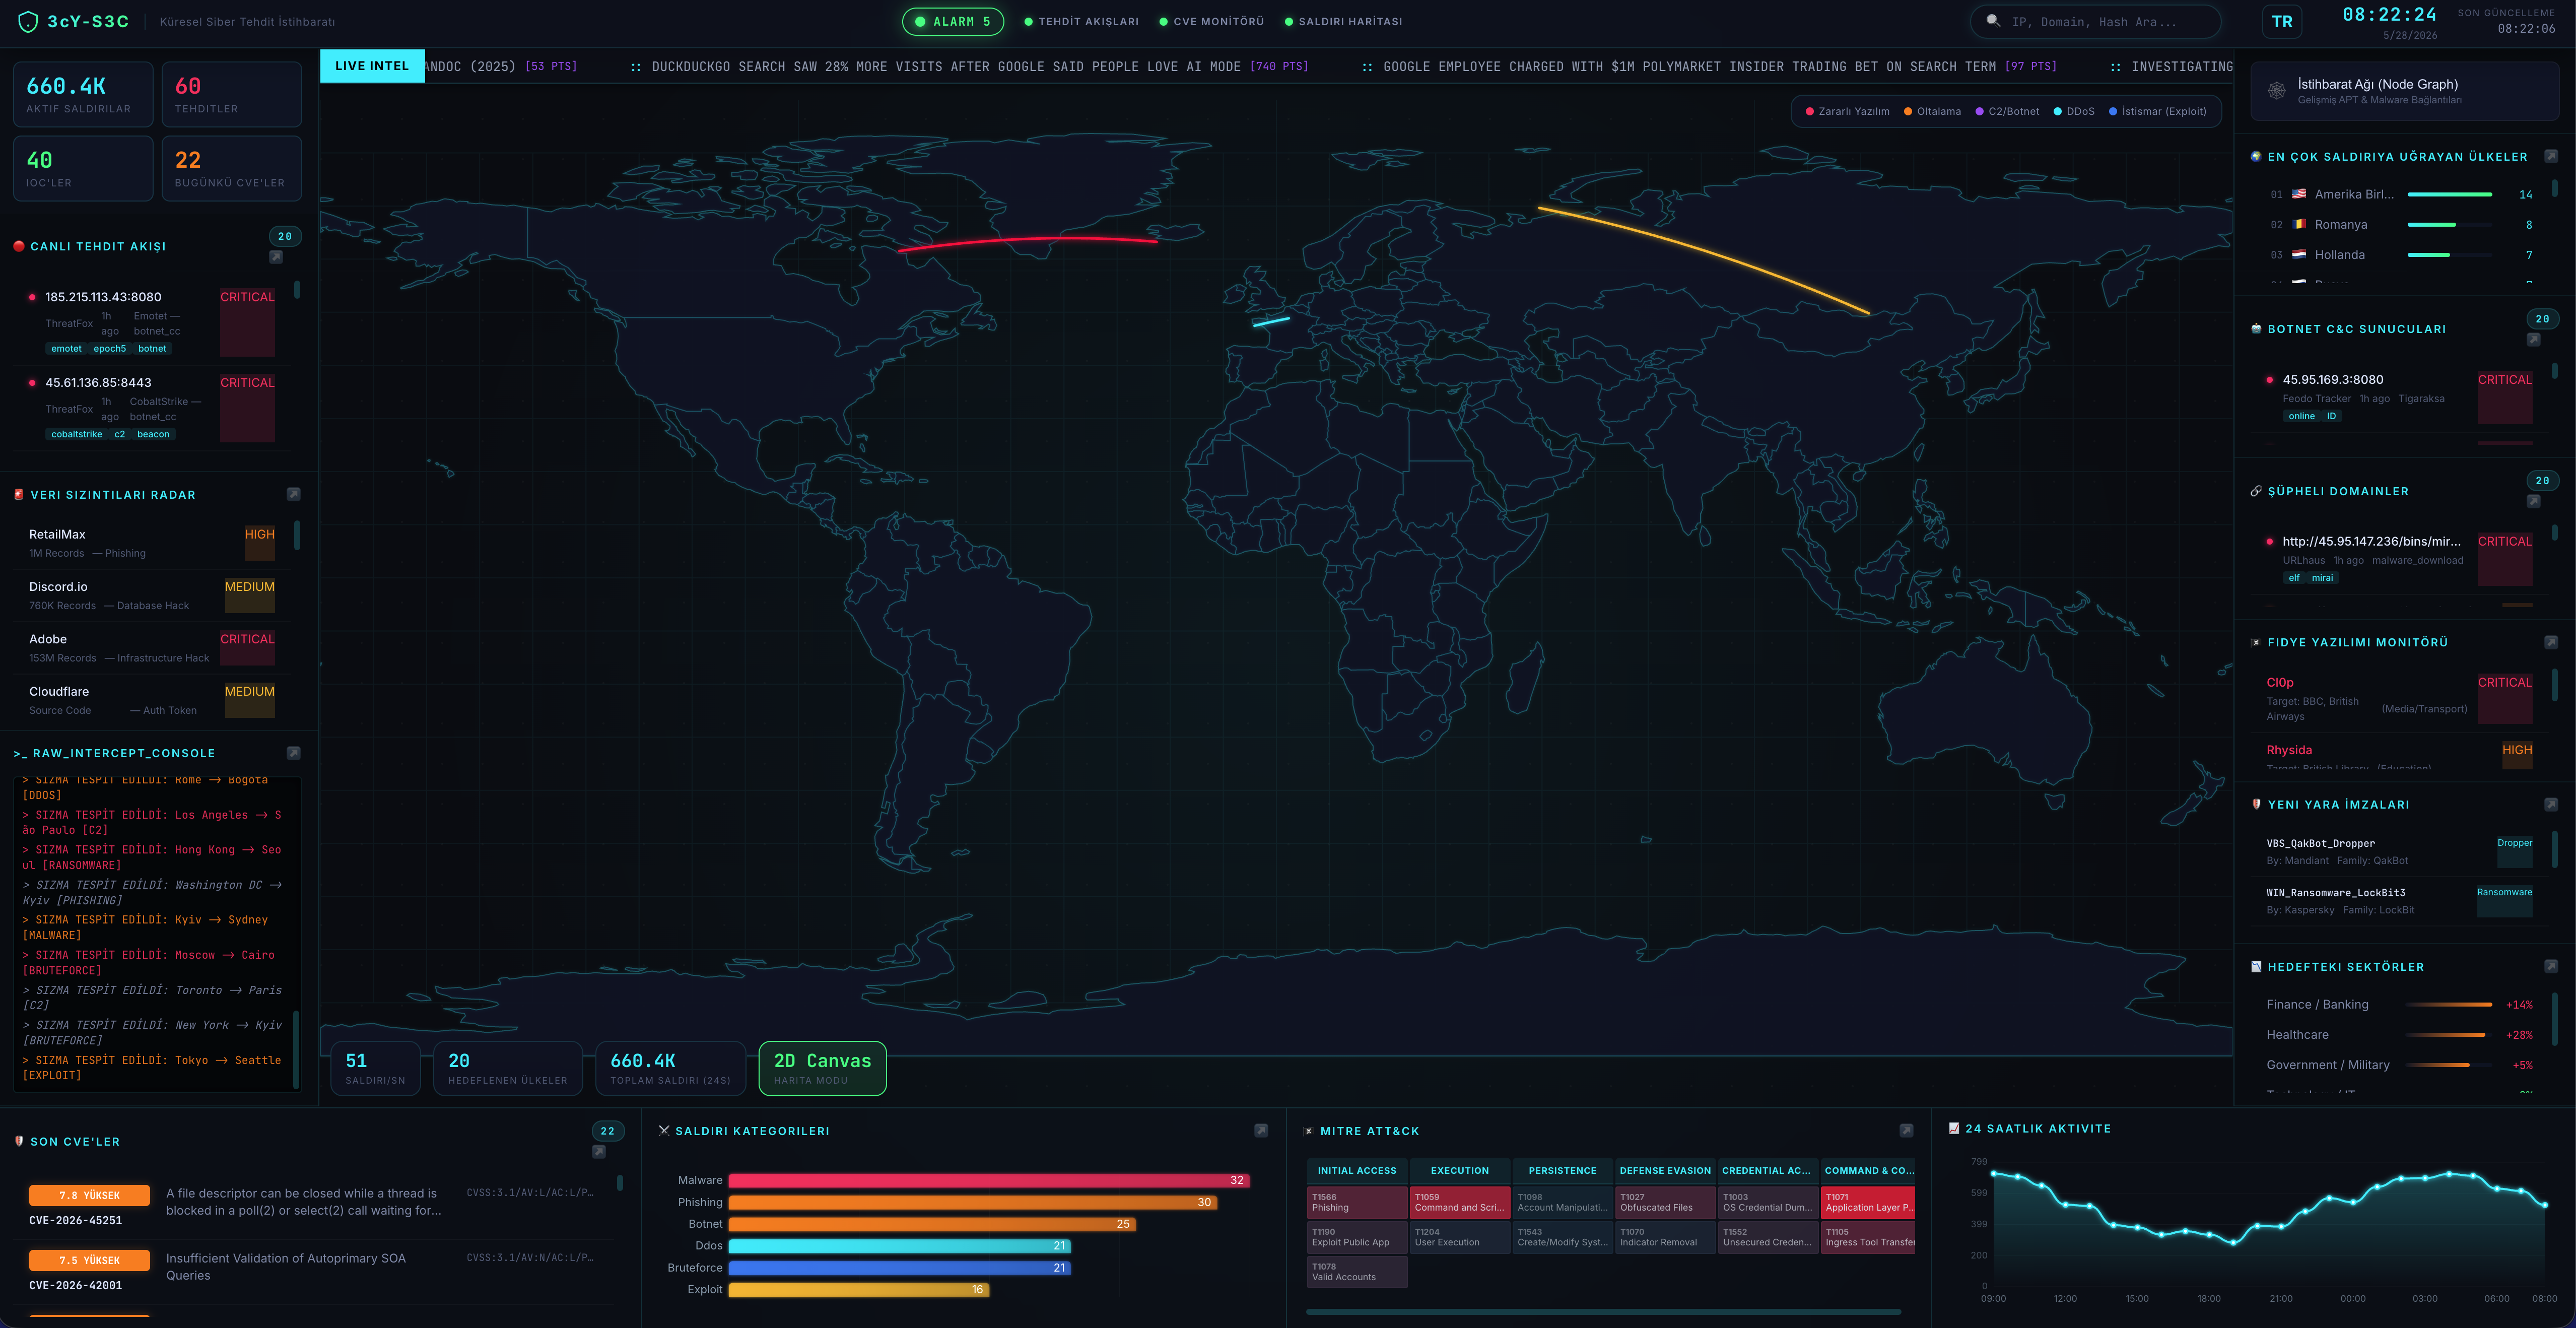Click red dot icon beside Canlı Tehdit Akışı
The width and height of the screenshot is (2576, 1328).
point(18,246)
